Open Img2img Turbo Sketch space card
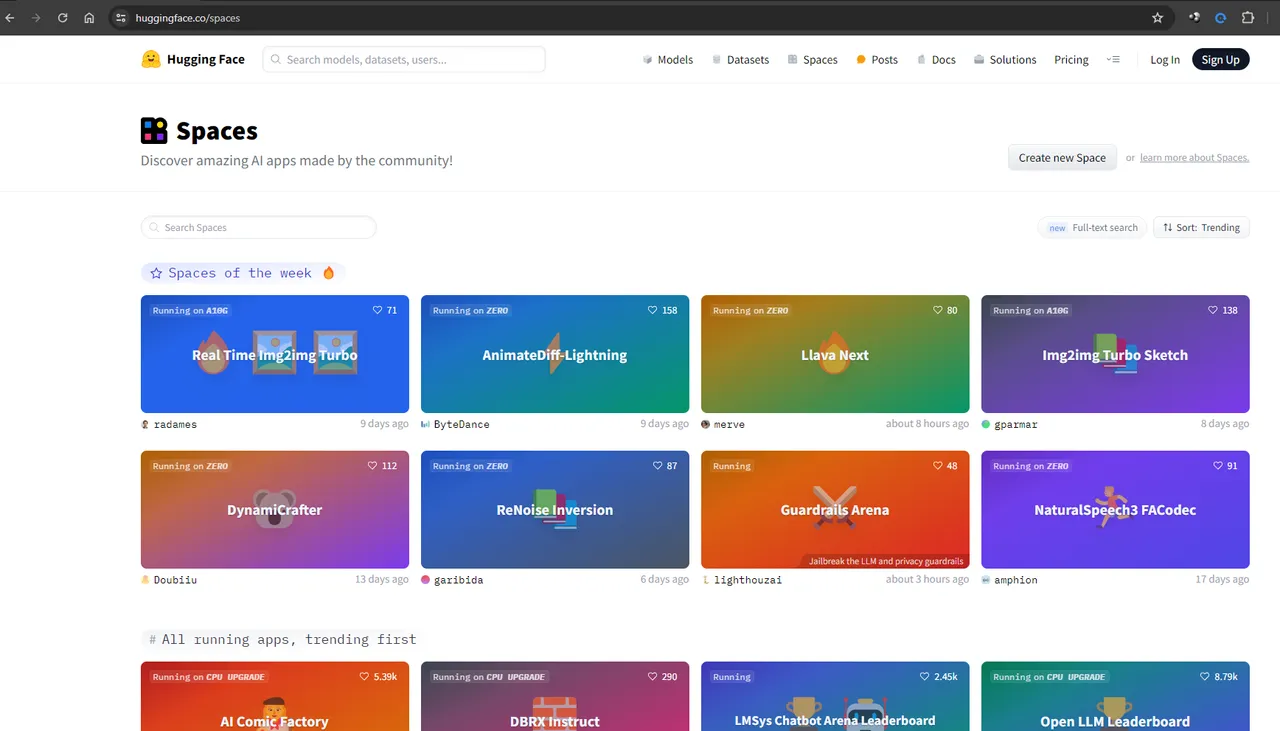 click(x=1115, y=354)
